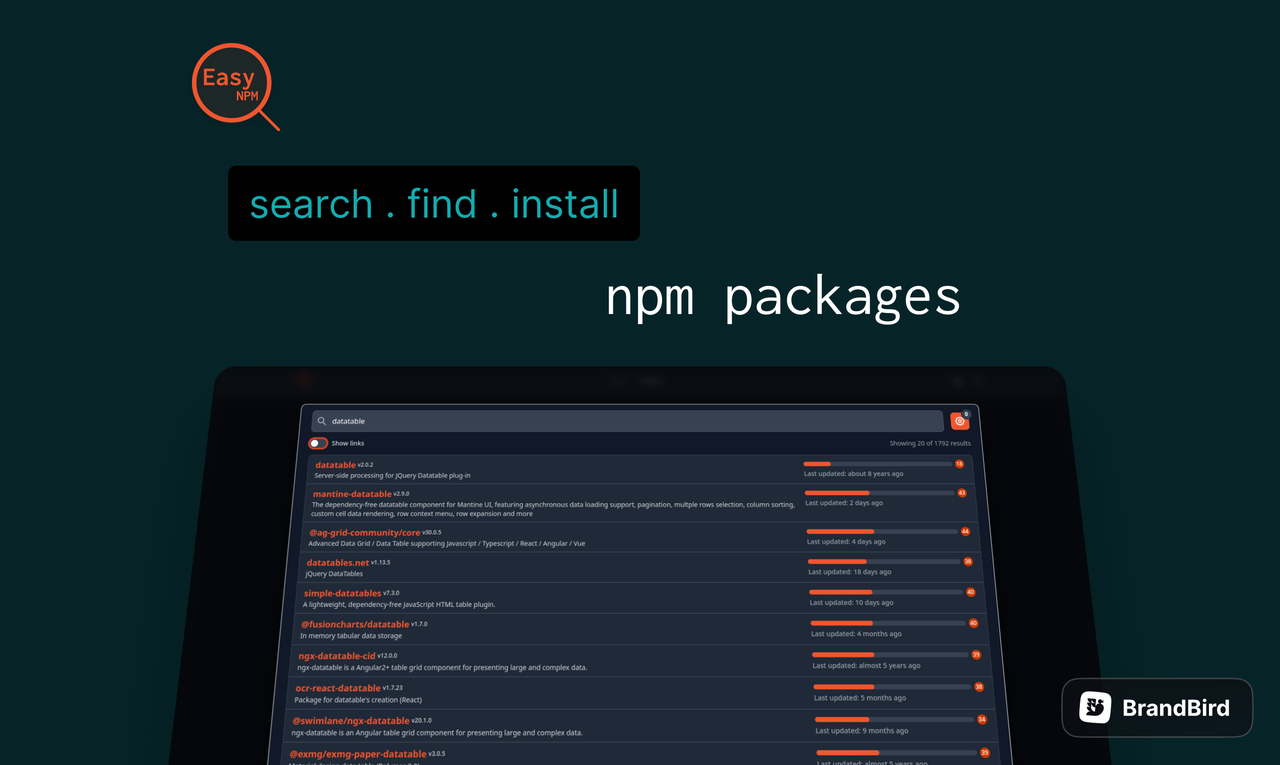Click the "jQuery DataTables" description text
Image resolution: width=1280 pixels, height=765 pixels.
(x=334, y=574)
